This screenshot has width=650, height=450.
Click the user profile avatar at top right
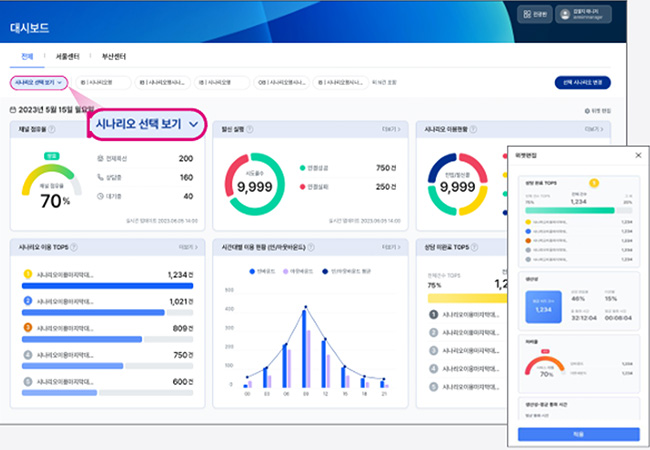(564, 14)
